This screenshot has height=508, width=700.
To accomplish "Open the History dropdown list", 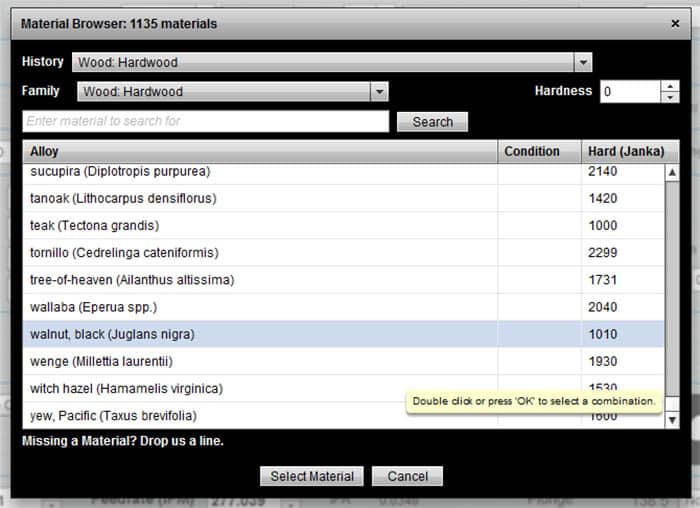I will pyautogui.click(x=583, y=62).
